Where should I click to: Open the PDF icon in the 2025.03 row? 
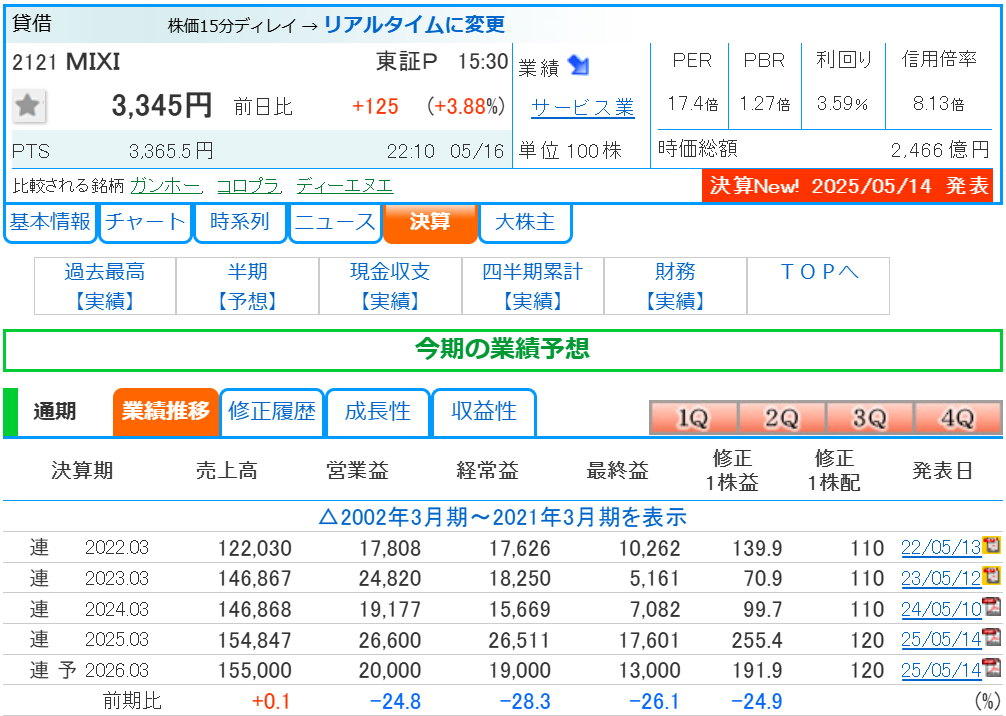pos(992,638)
